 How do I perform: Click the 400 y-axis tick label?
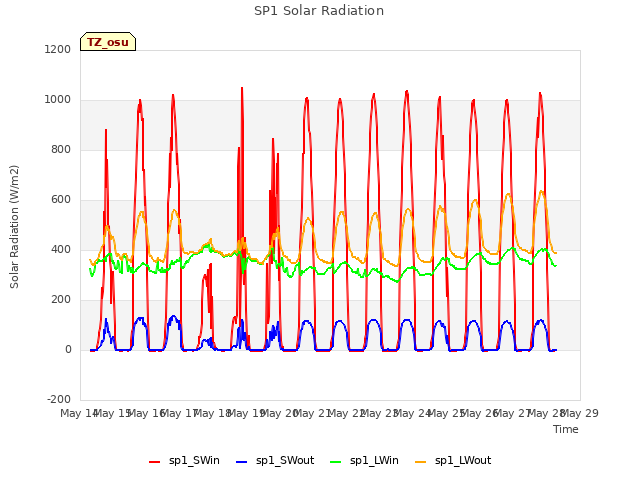(61, 249)
